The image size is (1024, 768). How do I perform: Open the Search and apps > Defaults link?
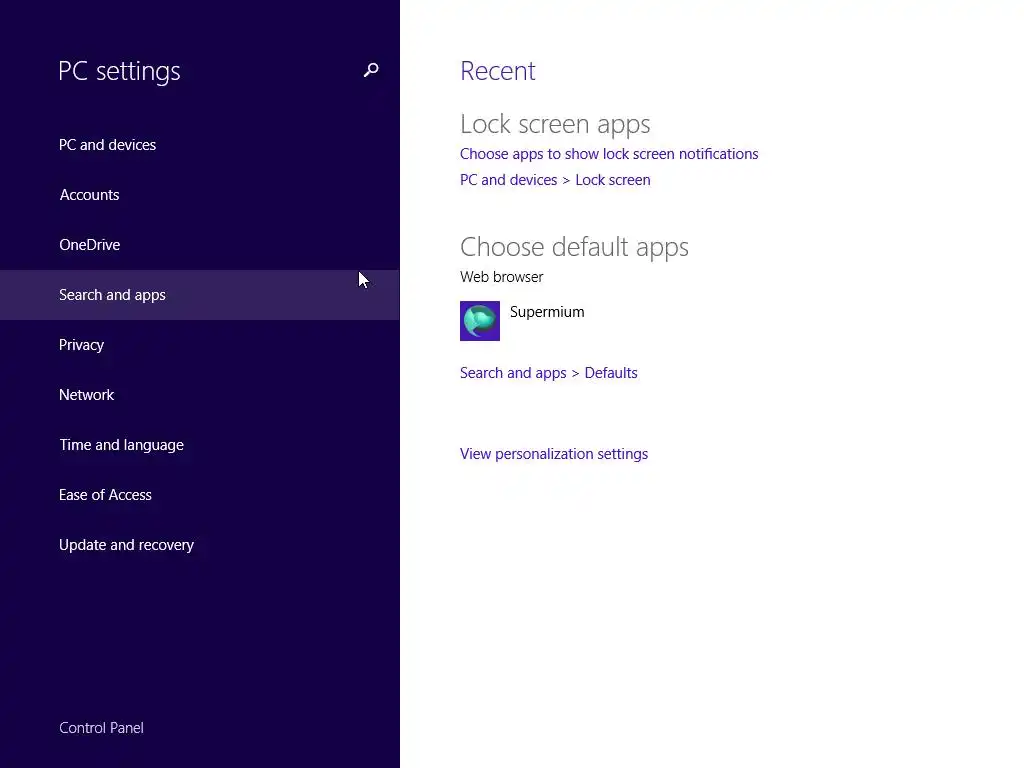[x=549, y=373]
